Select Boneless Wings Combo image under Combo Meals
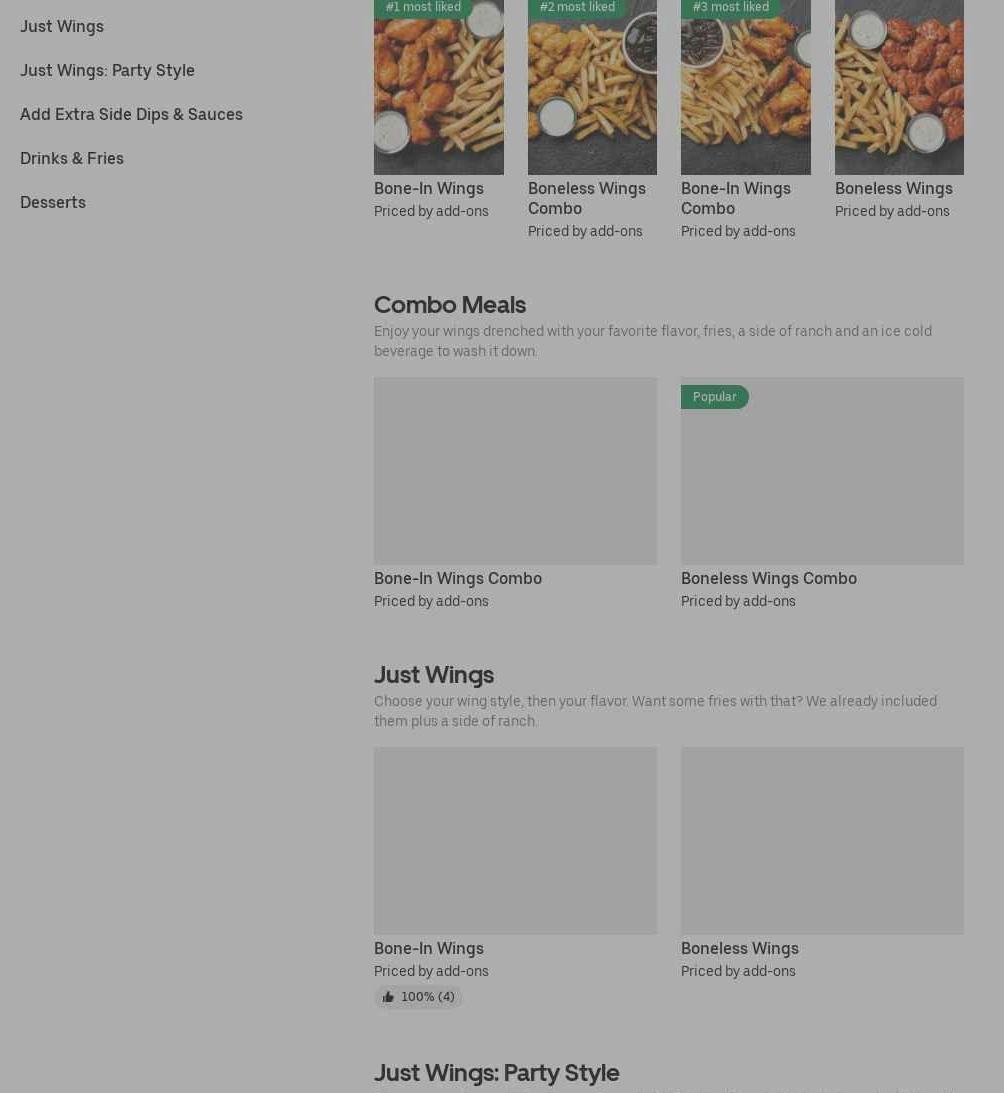Screen dimensions: 1004x1093 tap(823, 471)
